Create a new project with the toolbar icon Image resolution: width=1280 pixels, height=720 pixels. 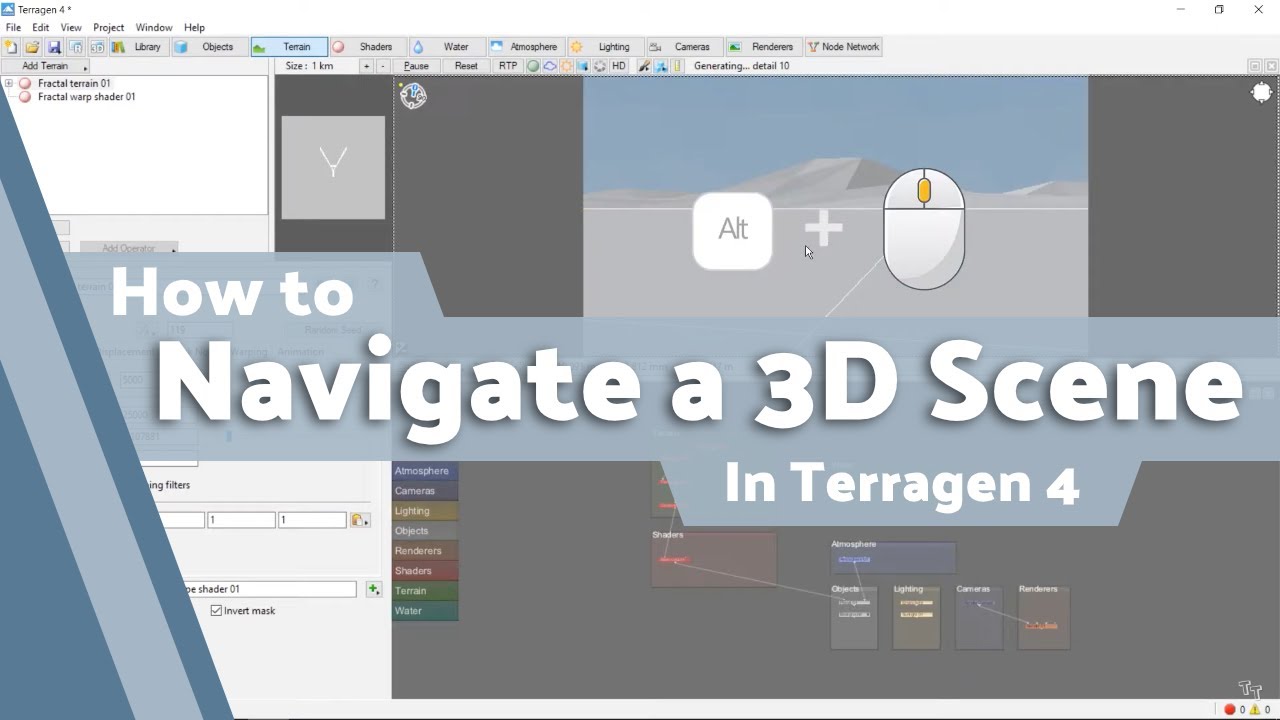pos(11,47)
